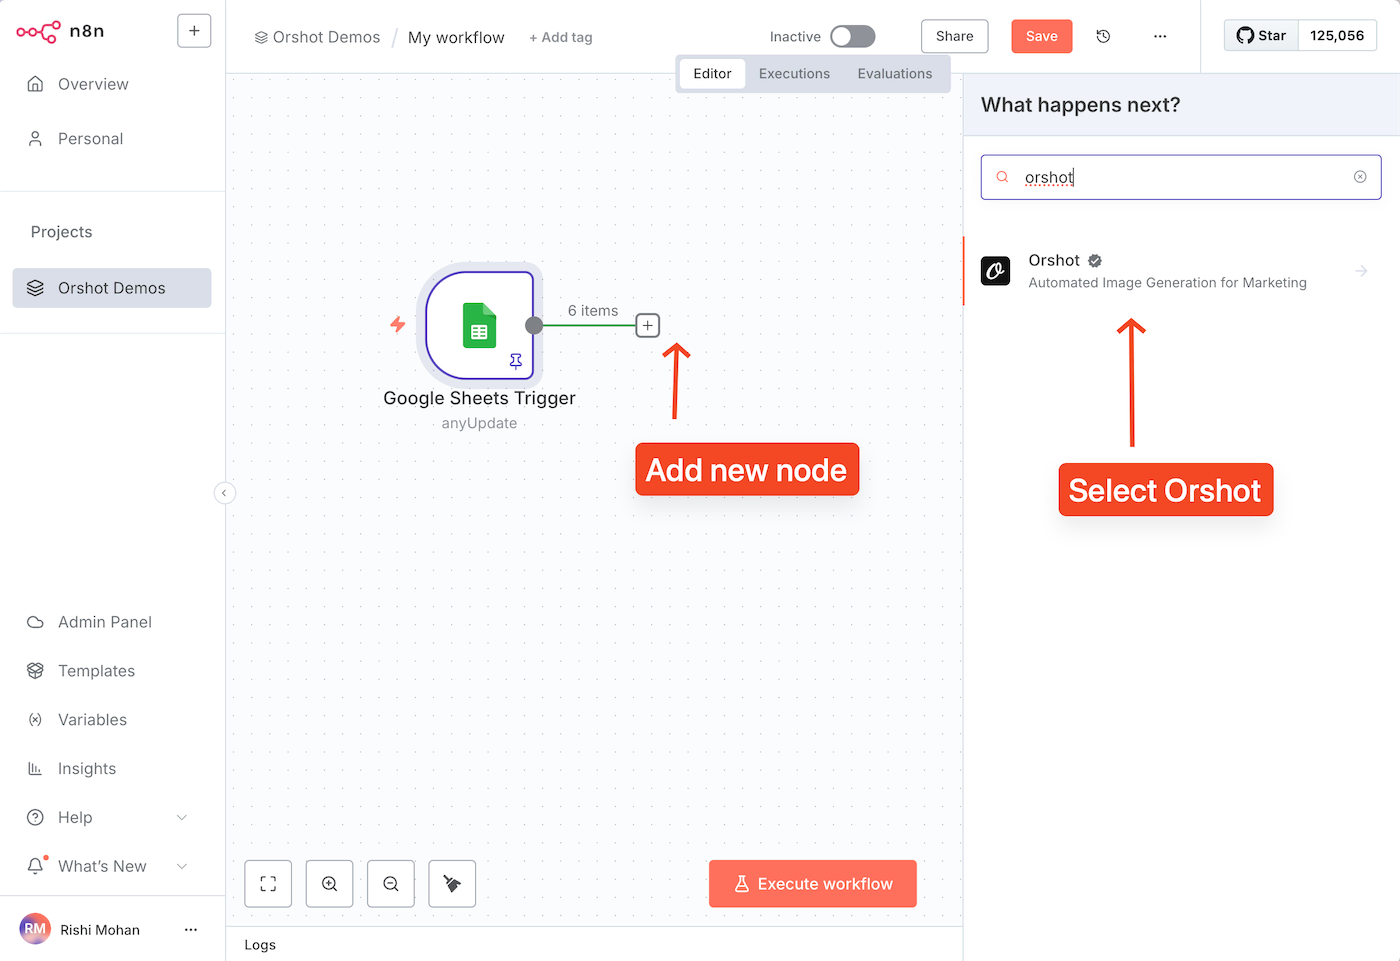Click the node's plus connector

click(648, 325)
